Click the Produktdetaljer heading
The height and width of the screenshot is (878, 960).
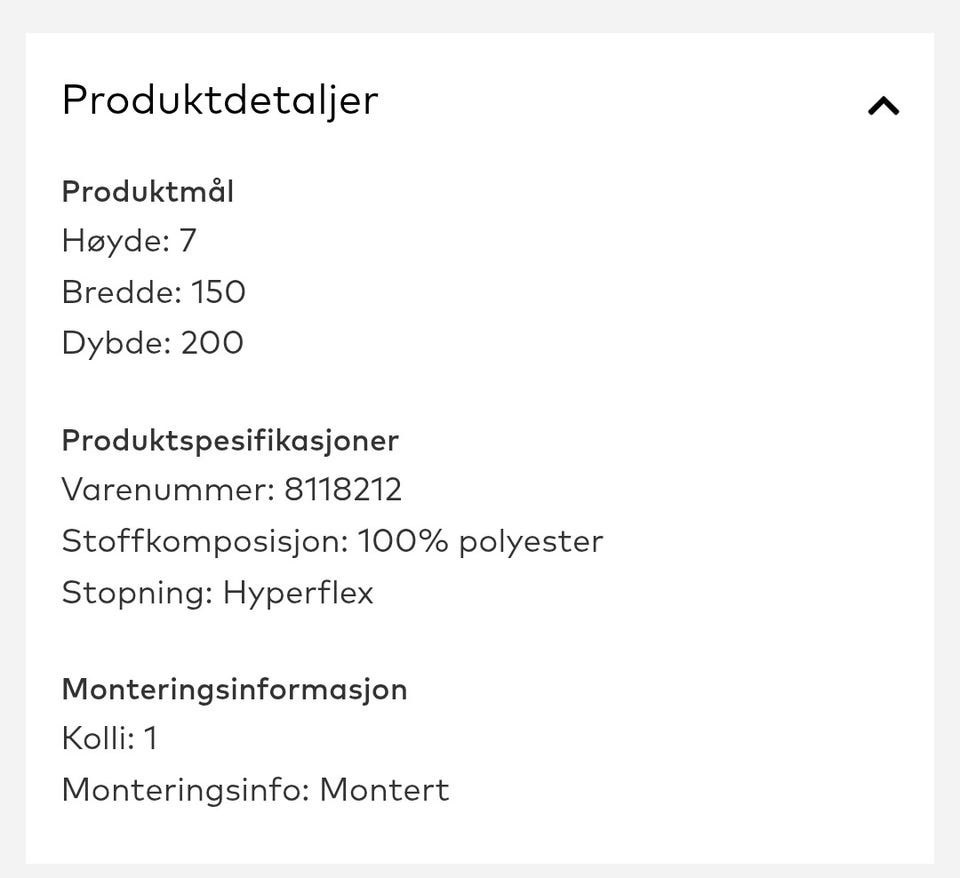[x=220, y=100]
